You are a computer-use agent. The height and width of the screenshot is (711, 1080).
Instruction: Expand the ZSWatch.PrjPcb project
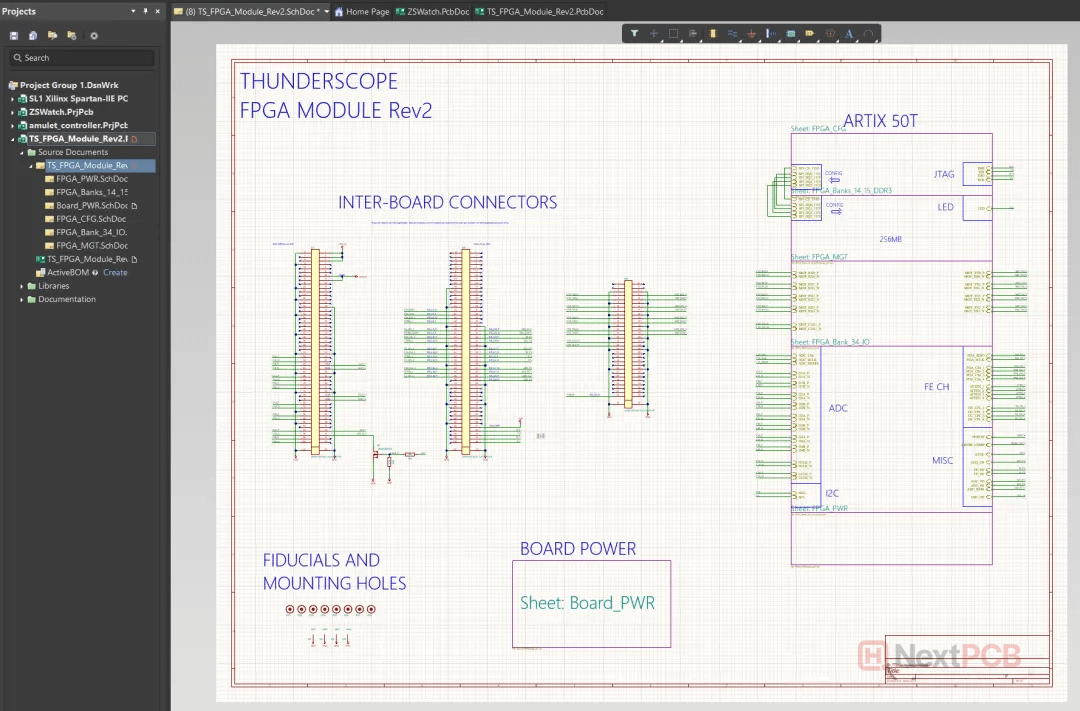[x=13, y=112]
